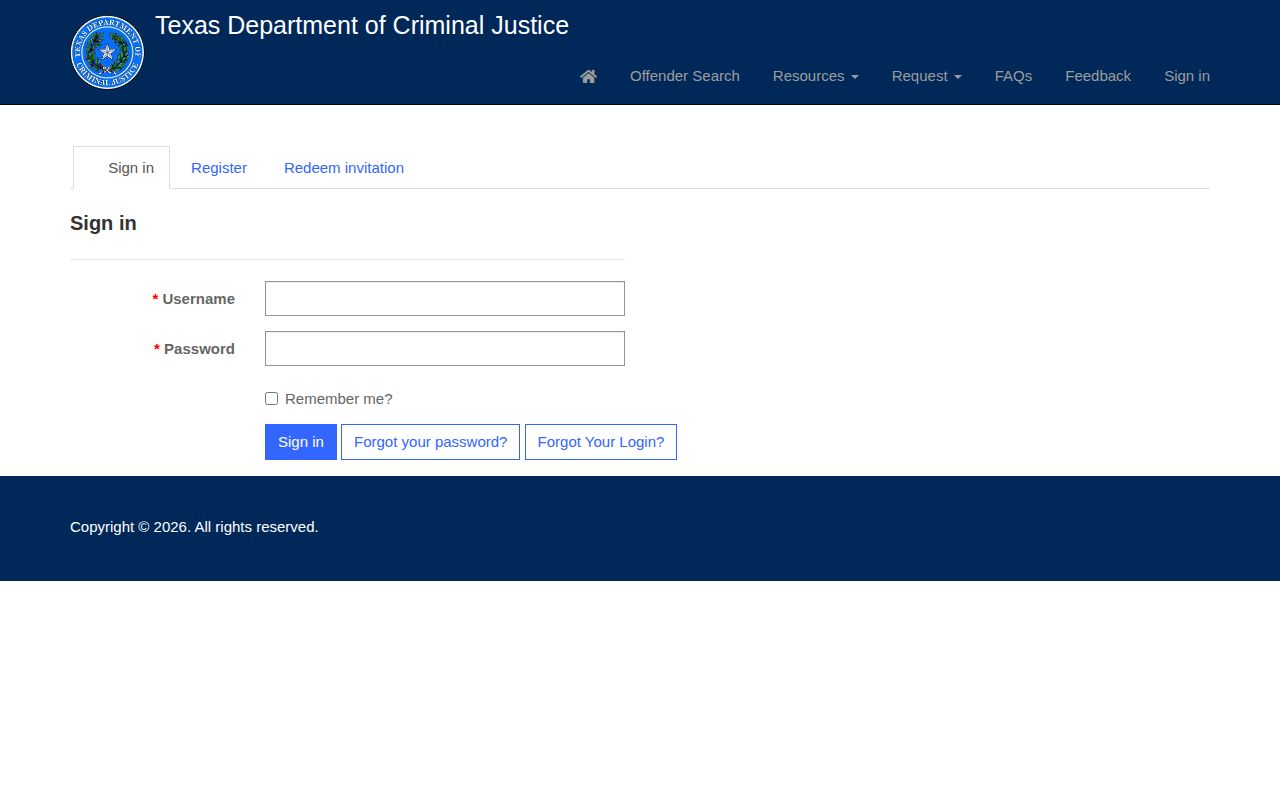
Task: Click the Texas Department of Criminal Justice seal logo
Action: tap(107, 52)
